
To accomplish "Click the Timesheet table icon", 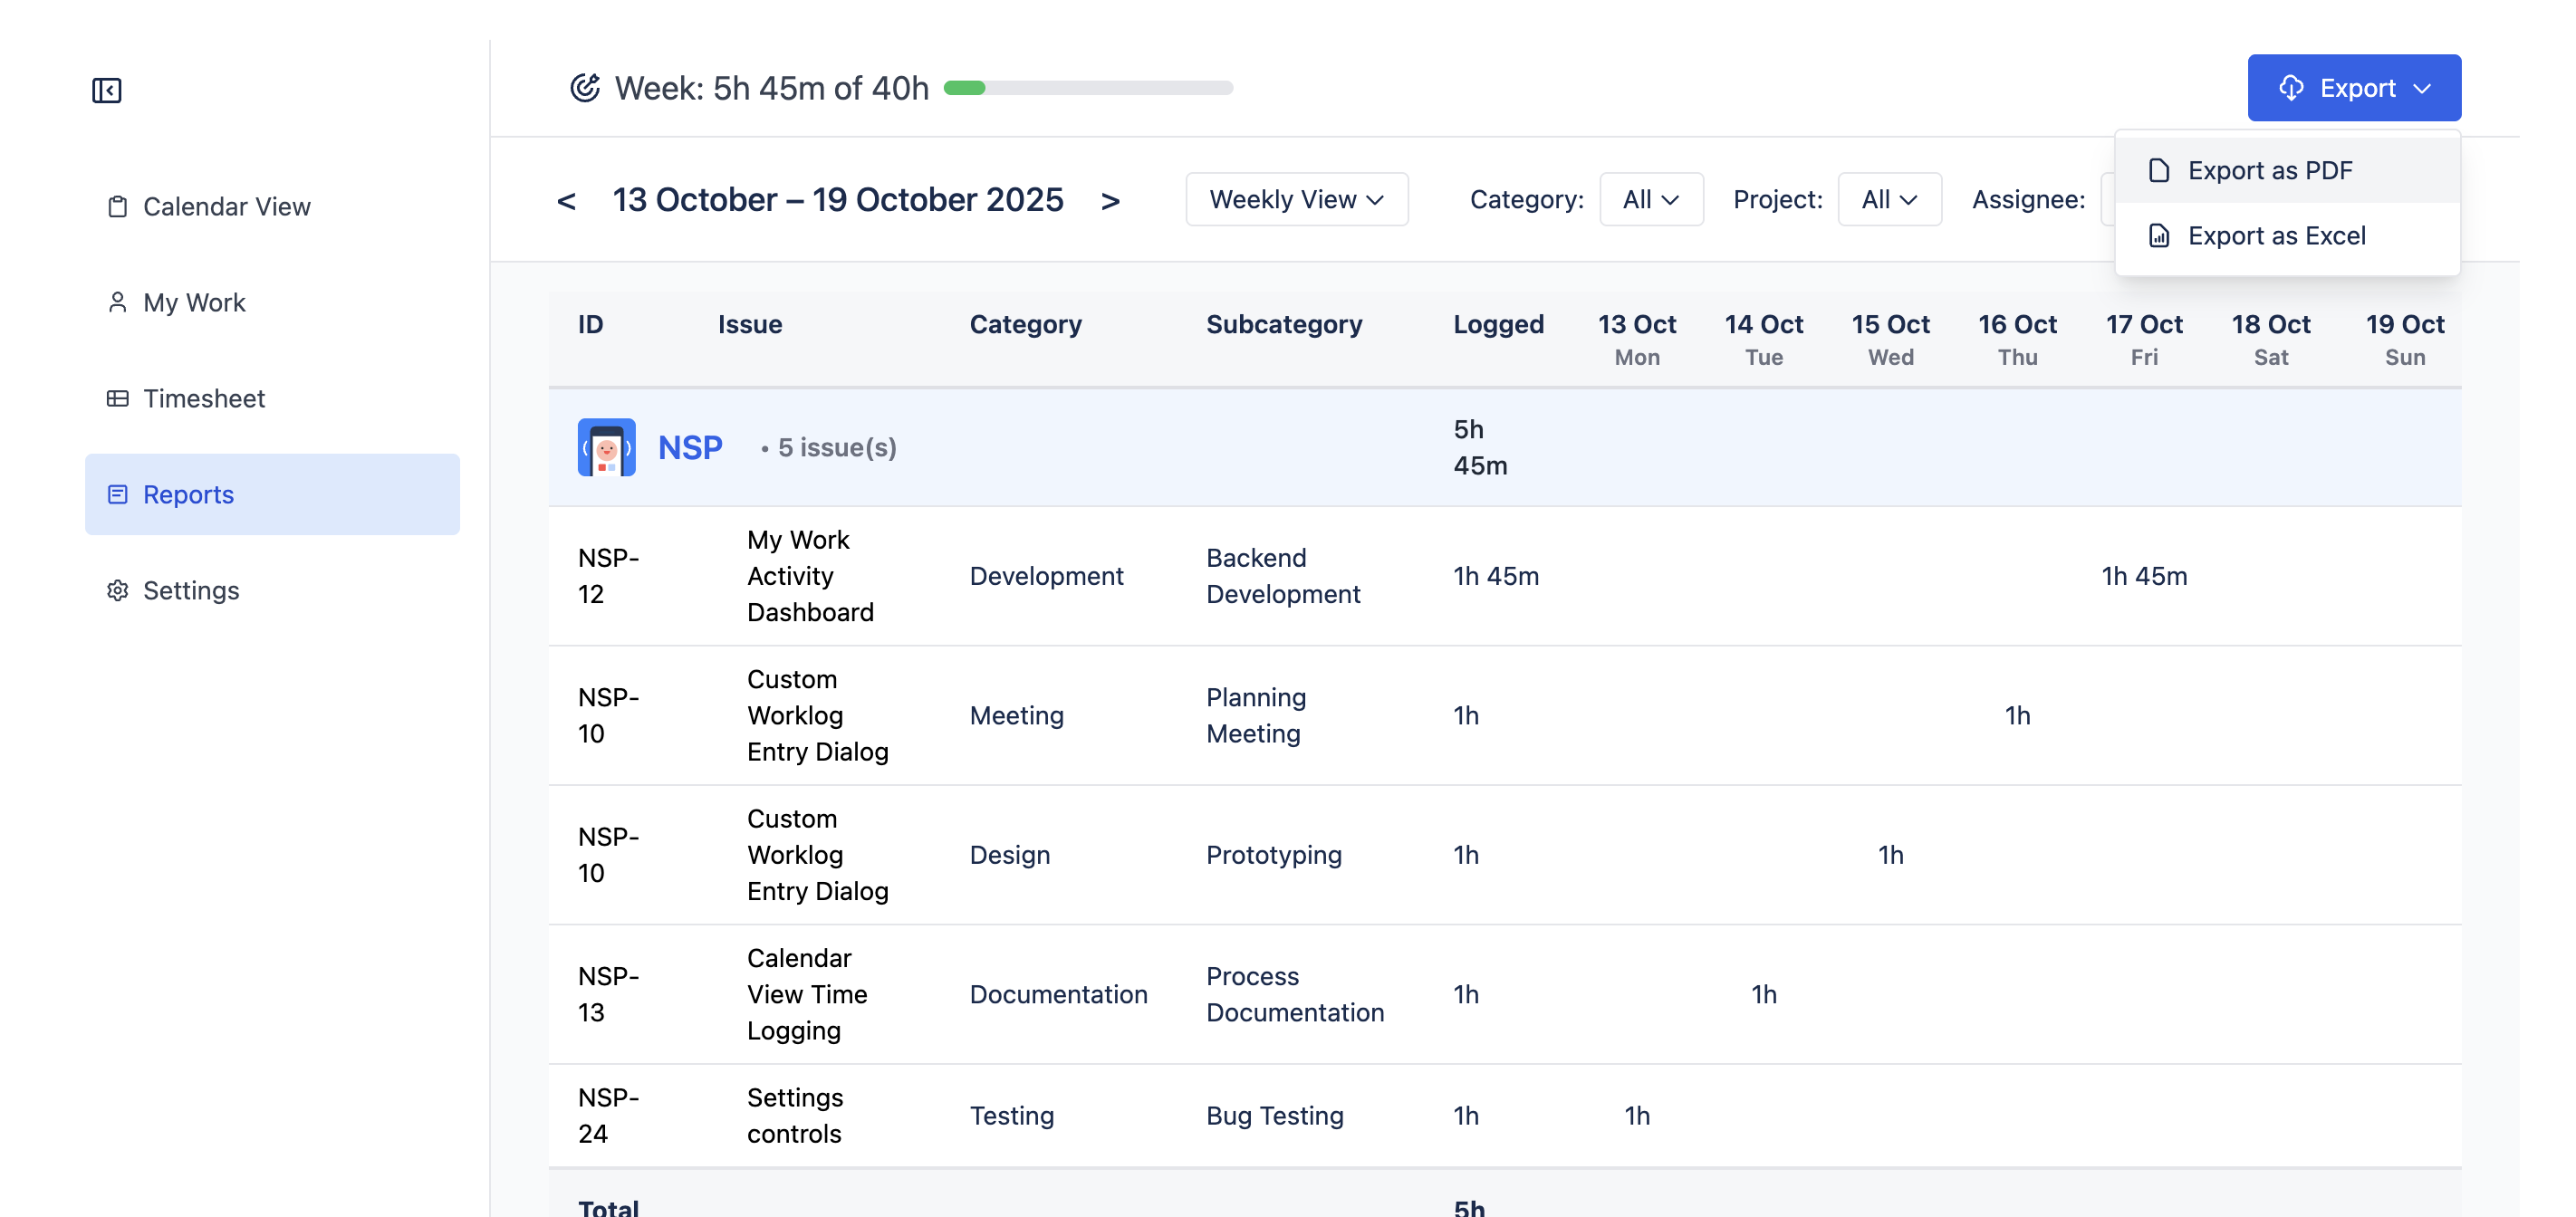I will 117,398.
